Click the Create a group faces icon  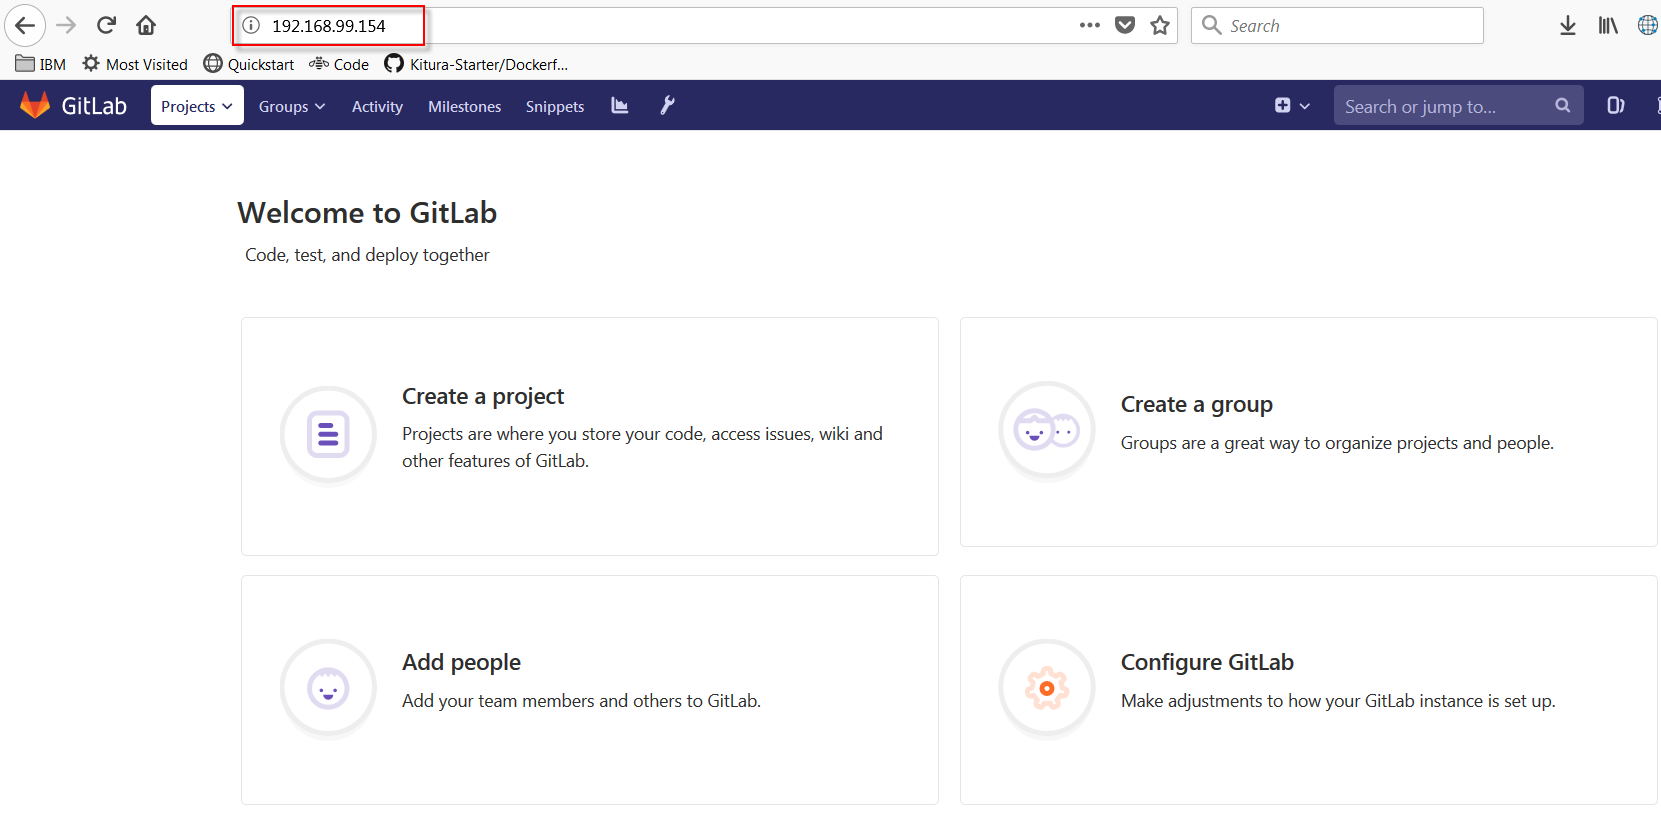coord(1047,431)
